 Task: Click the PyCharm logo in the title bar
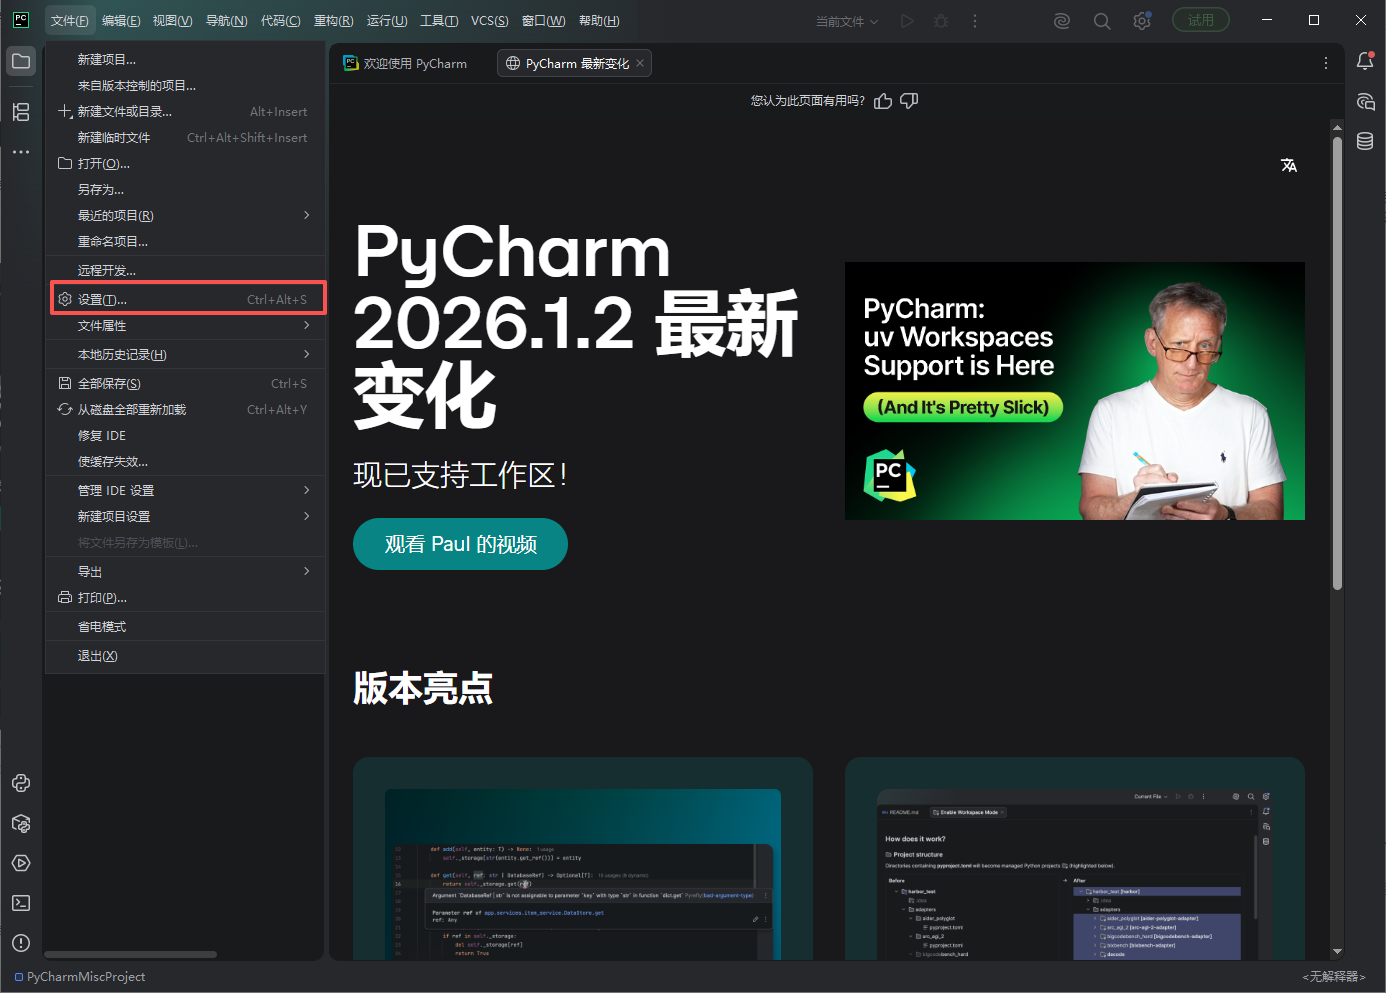[x=20, y=20]
